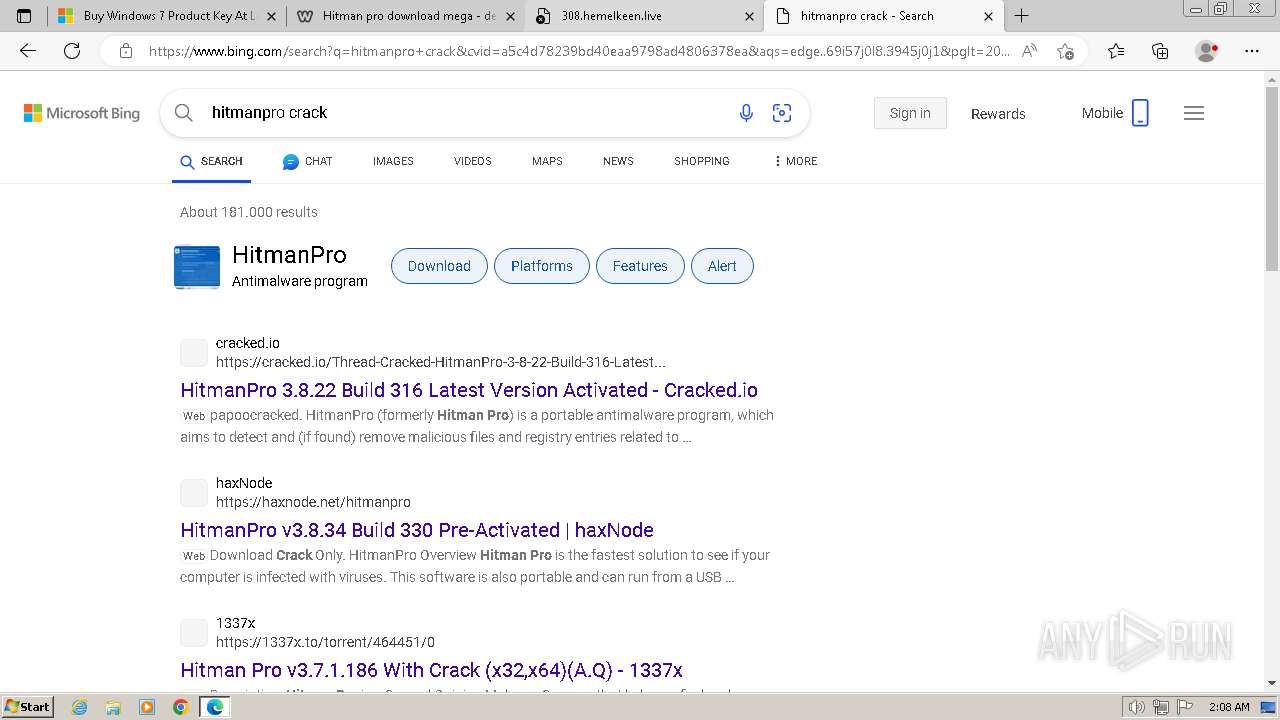The image size is (1280, 720).
Task: Open Rewards link
Action: click(x=998, y=114)
